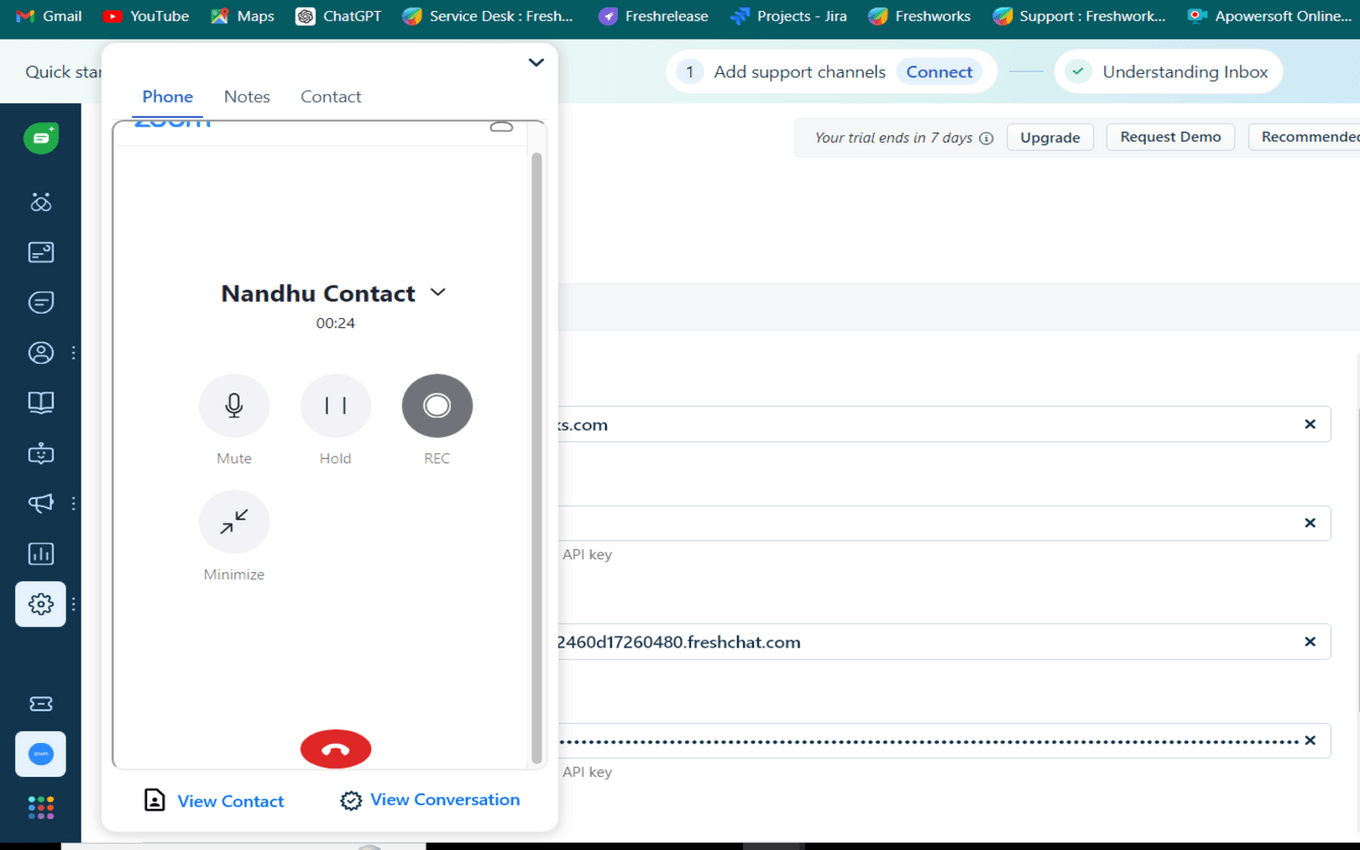Open campaigns megaphone icon in sidebar
This screenshot has height=850, width=1360.
[x=41, y=503]
